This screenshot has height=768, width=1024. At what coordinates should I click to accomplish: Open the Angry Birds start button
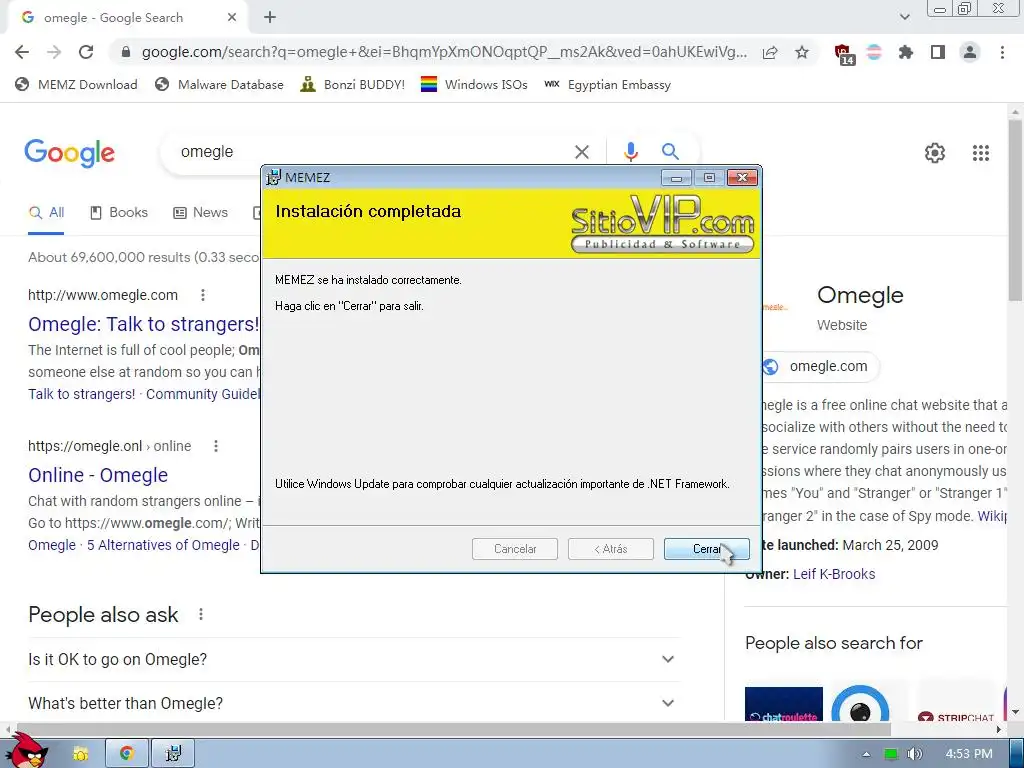(x=25, y=751)
